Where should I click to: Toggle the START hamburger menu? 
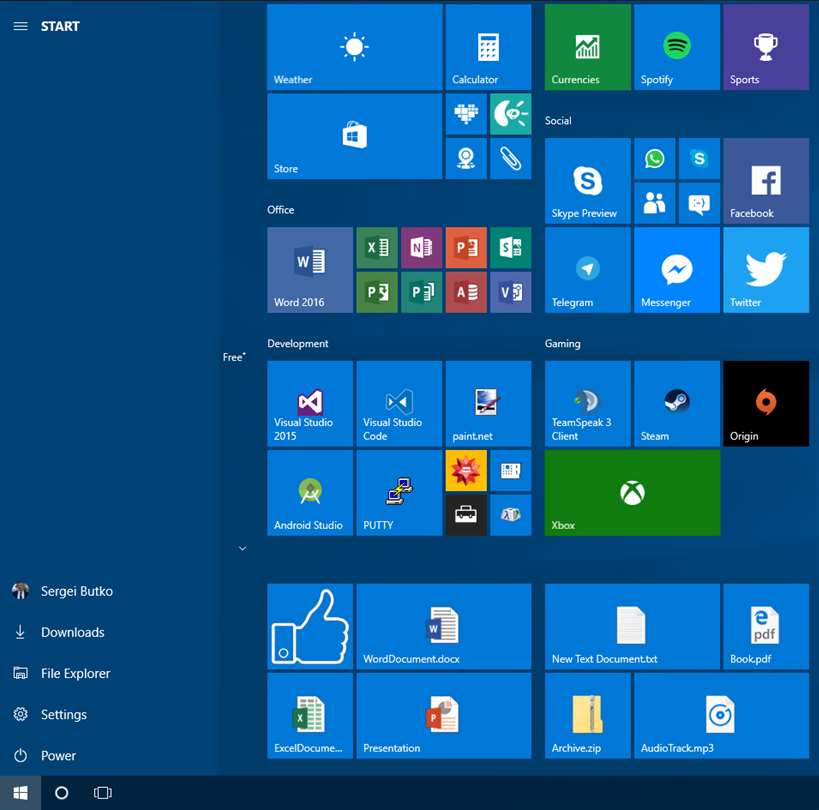20,26
